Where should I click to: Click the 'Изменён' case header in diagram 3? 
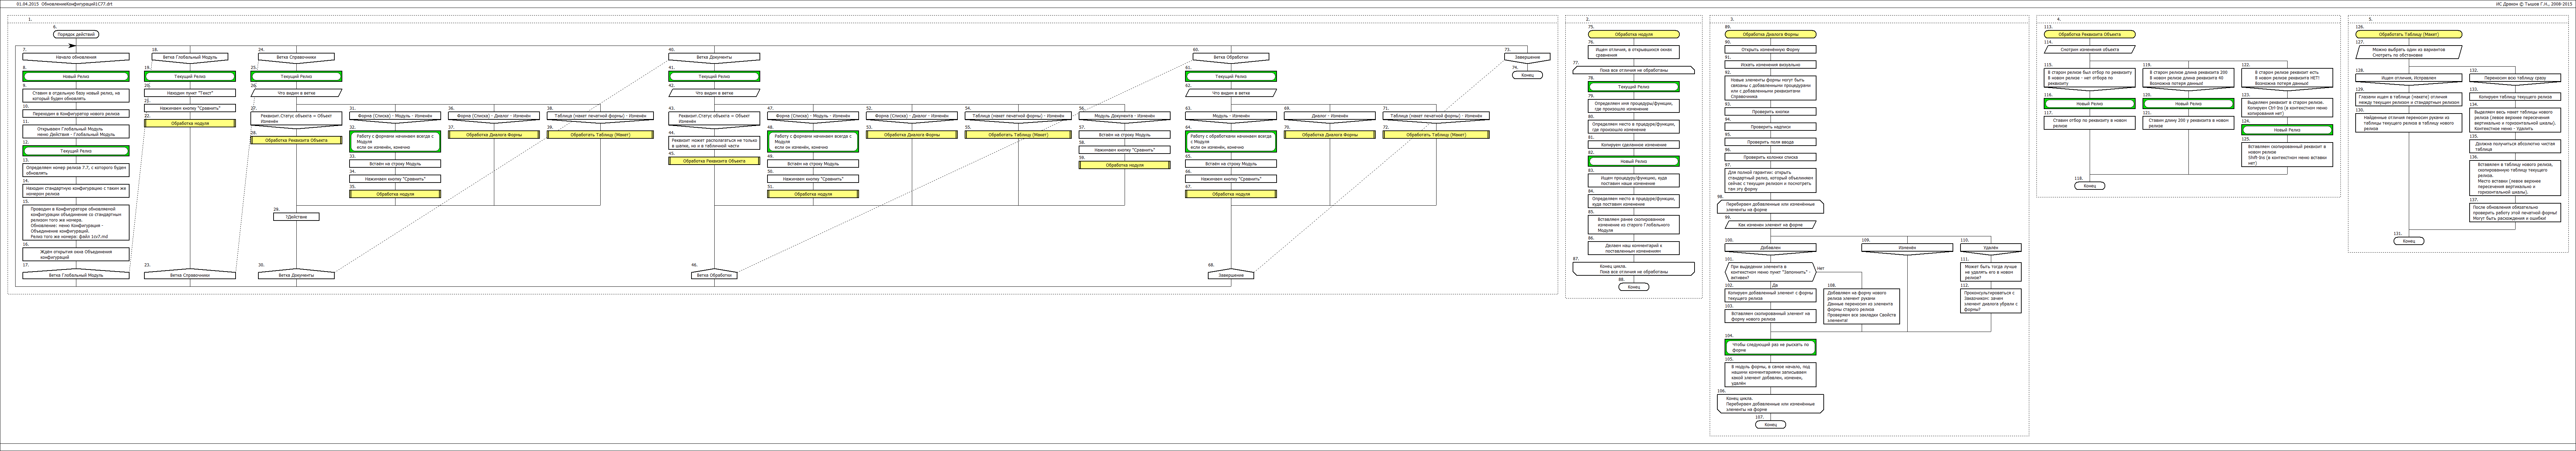1907,248
